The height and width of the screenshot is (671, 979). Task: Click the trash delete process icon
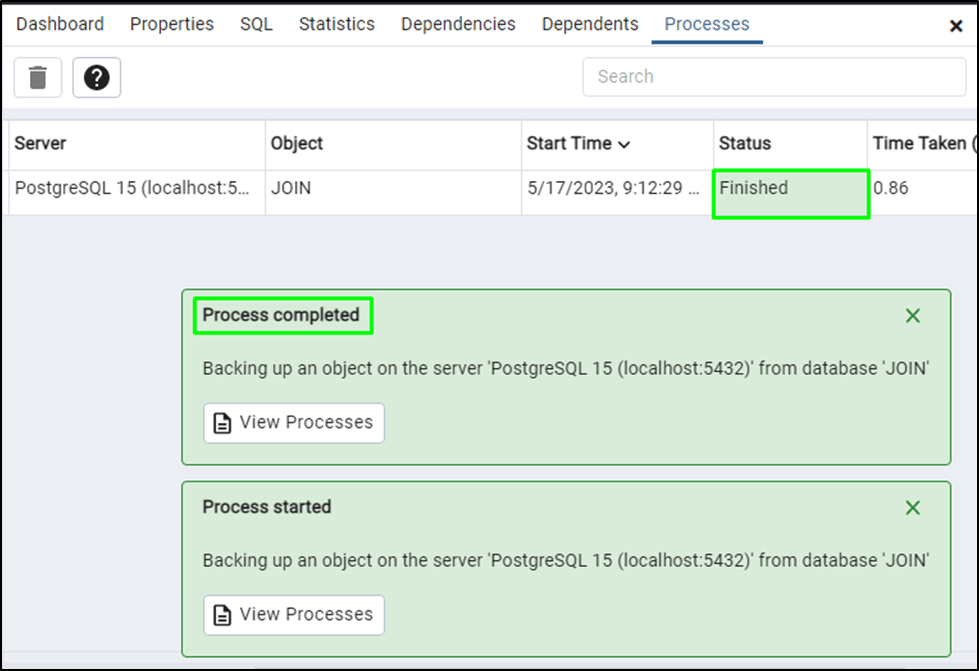tap(38, 78)
